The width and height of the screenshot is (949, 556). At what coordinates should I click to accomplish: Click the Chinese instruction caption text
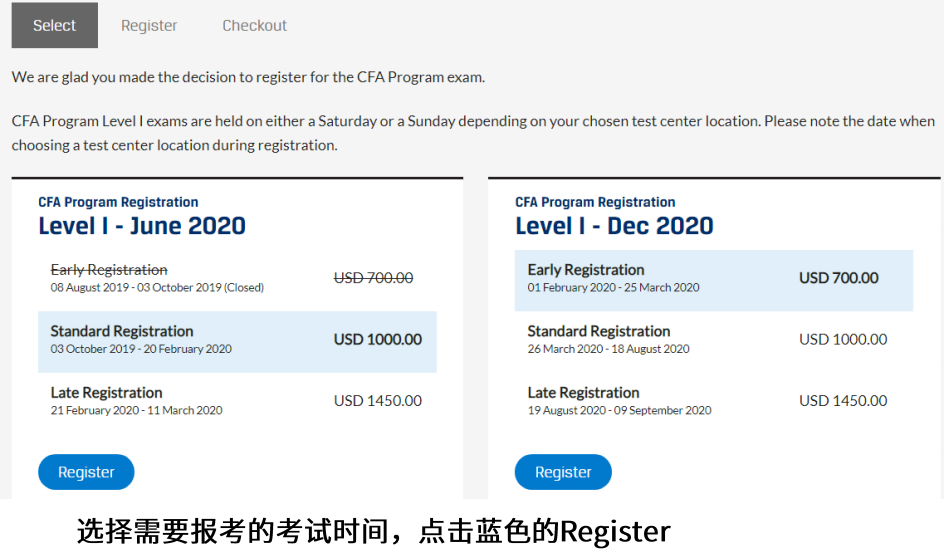coord(373,531)
